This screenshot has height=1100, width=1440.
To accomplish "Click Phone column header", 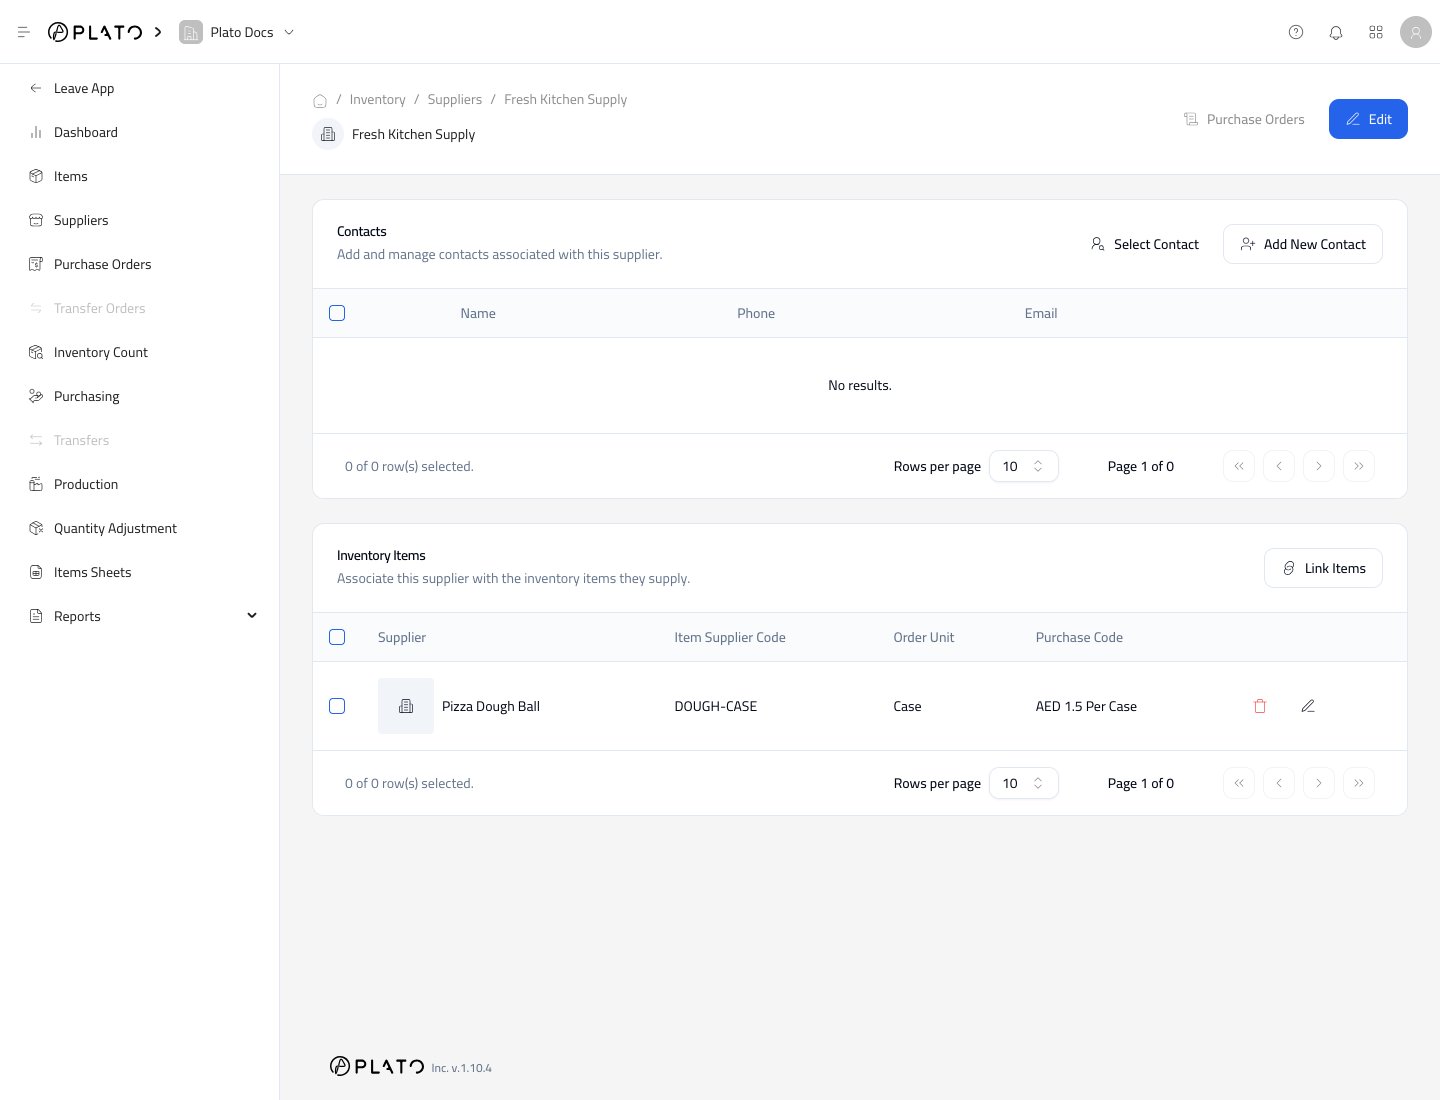I will [756, 313].
